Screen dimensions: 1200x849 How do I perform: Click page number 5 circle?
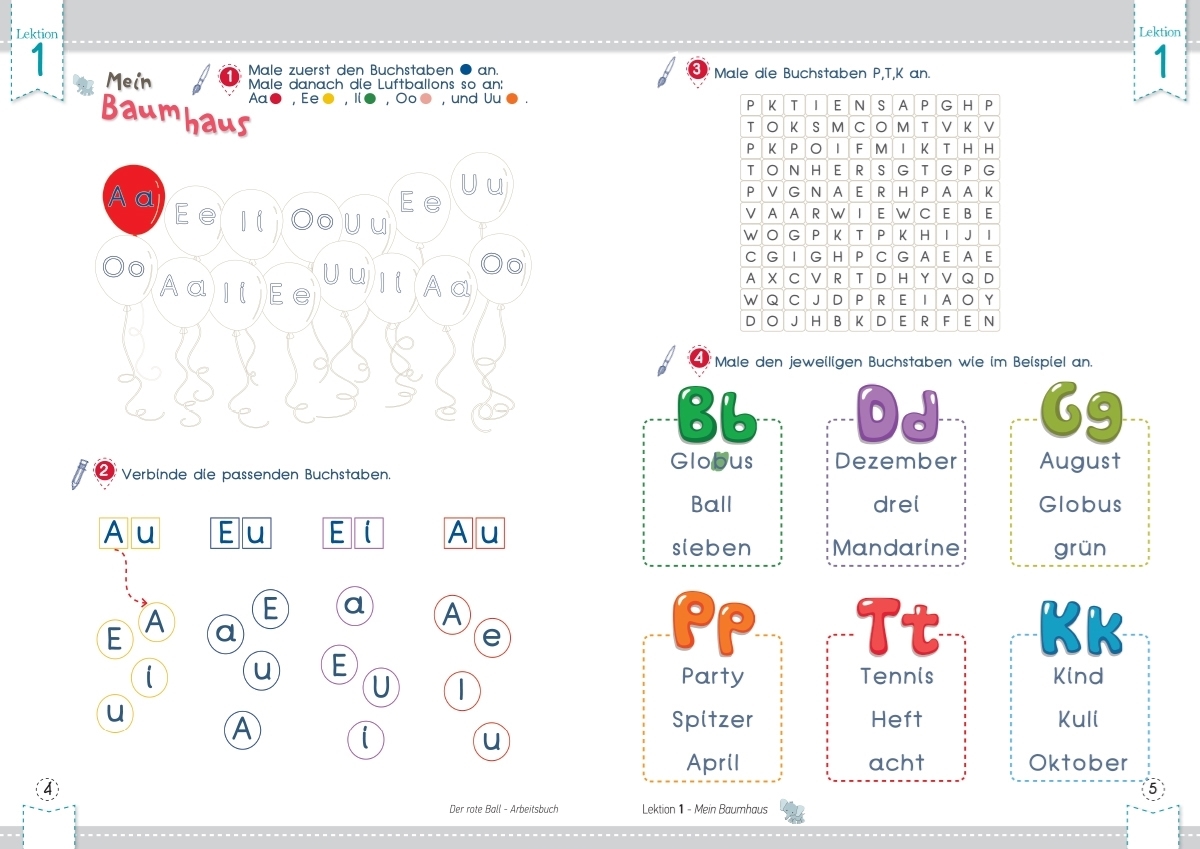click(1152, 789)
